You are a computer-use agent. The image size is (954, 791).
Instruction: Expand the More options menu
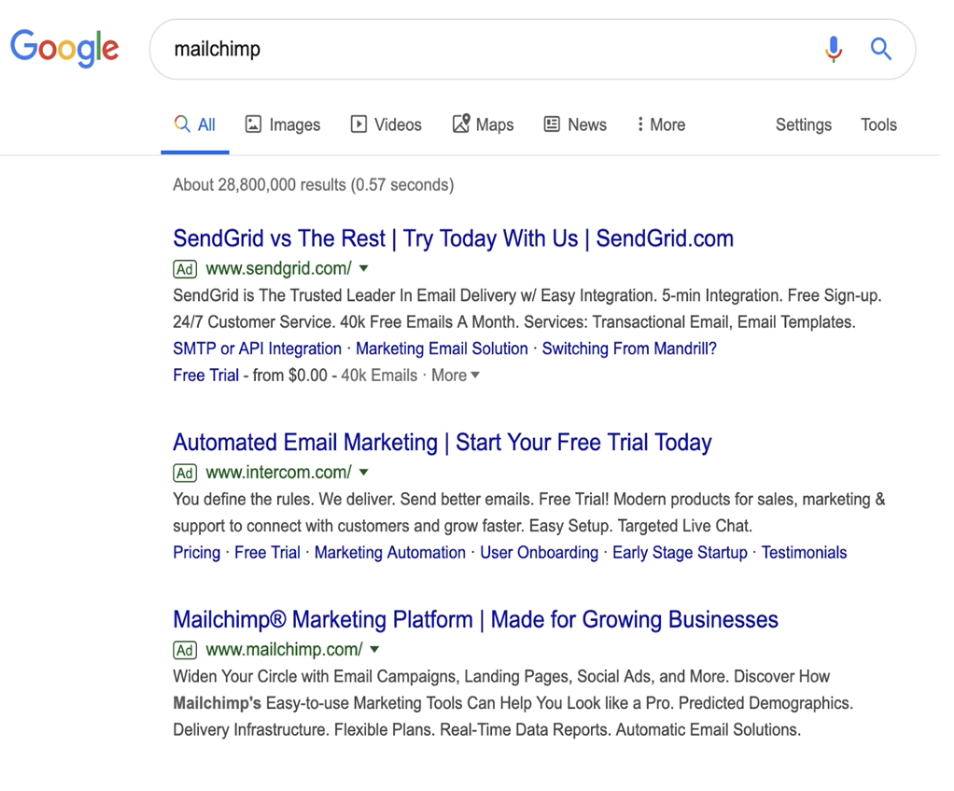(x=661, y=125)
